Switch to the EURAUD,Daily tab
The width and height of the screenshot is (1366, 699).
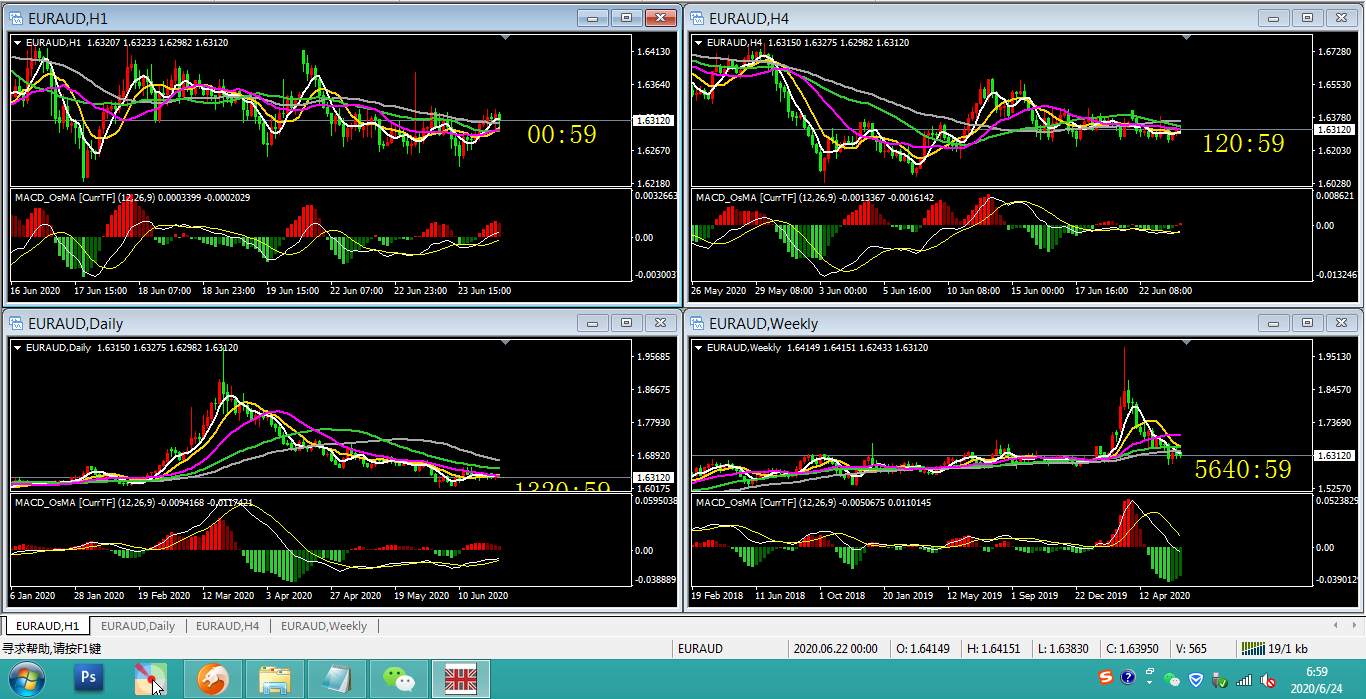(138, 626)
